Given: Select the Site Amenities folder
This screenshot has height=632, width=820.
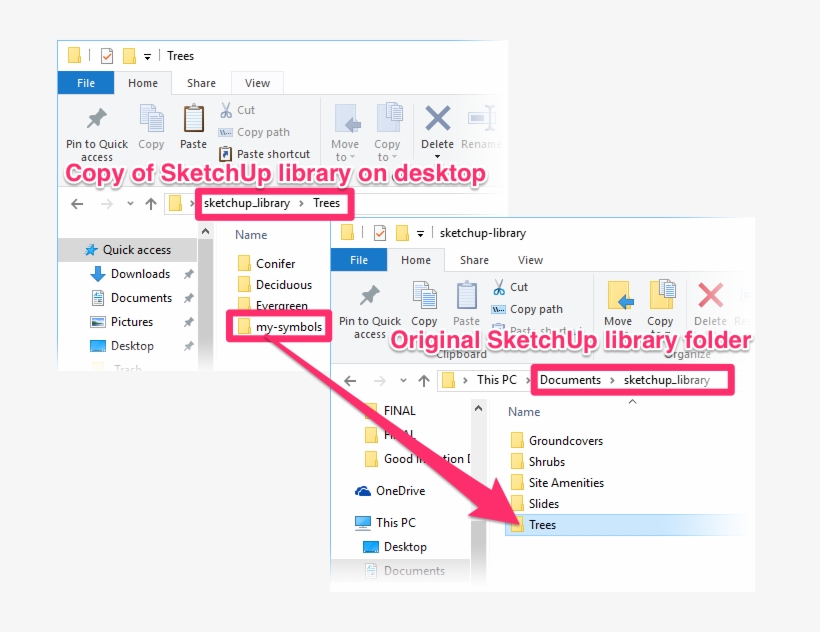Looking at the screenshot, I should point(557,482).
